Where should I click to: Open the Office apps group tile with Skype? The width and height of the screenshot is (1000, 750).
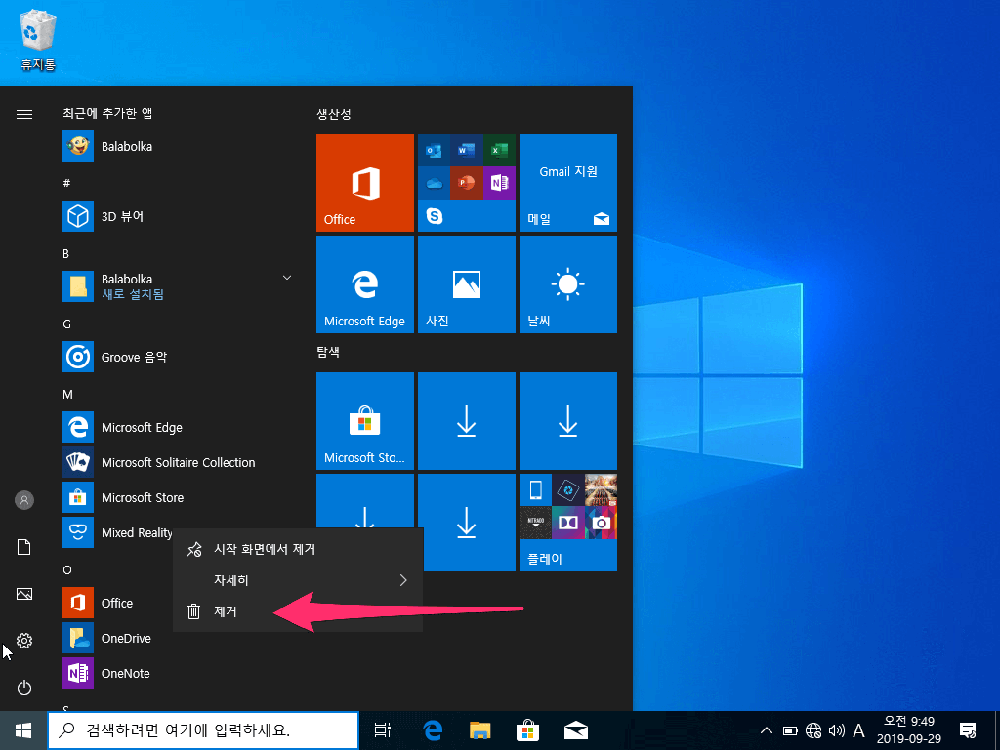467,182
